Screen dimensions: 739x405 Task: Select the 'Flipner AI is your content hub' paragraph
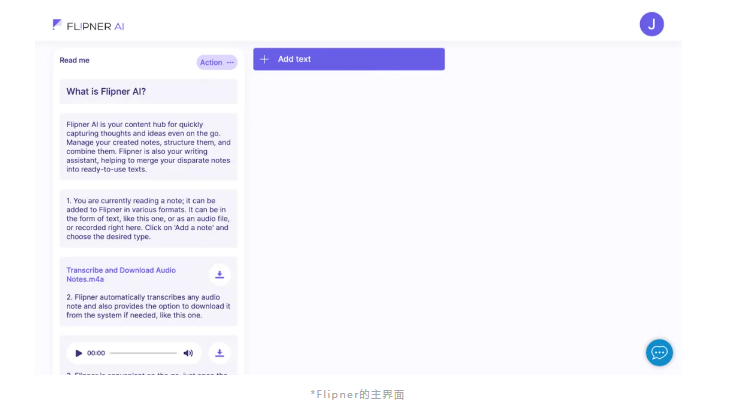148,147
